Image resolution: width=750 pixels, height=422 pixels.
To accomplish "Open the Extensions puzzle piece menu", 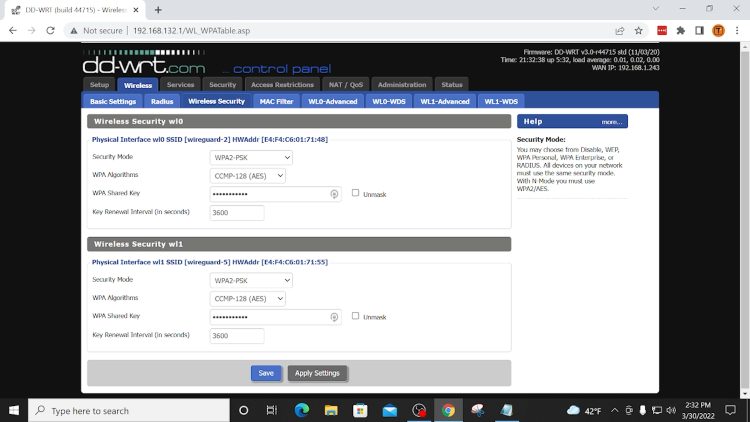I will [x=681, y=31].
